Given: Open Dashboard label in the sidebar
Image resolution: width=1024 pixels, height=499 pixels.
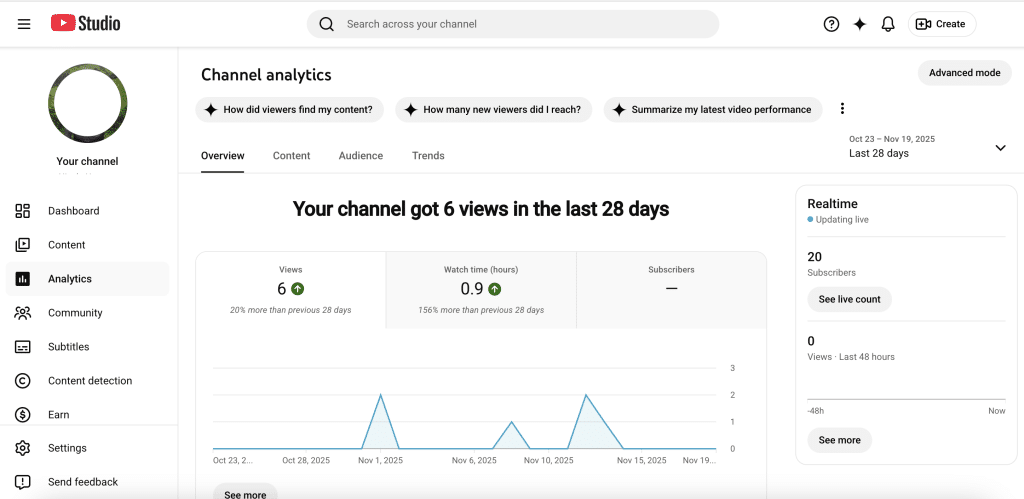Looking at the screenshot, I should click(x=74, y=211).
